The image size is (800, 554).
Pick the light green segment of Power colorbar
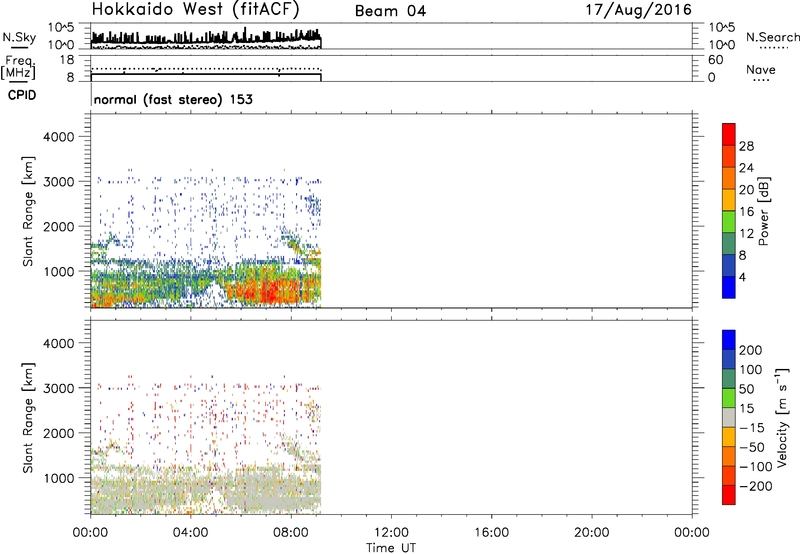[x=729, y=221]
